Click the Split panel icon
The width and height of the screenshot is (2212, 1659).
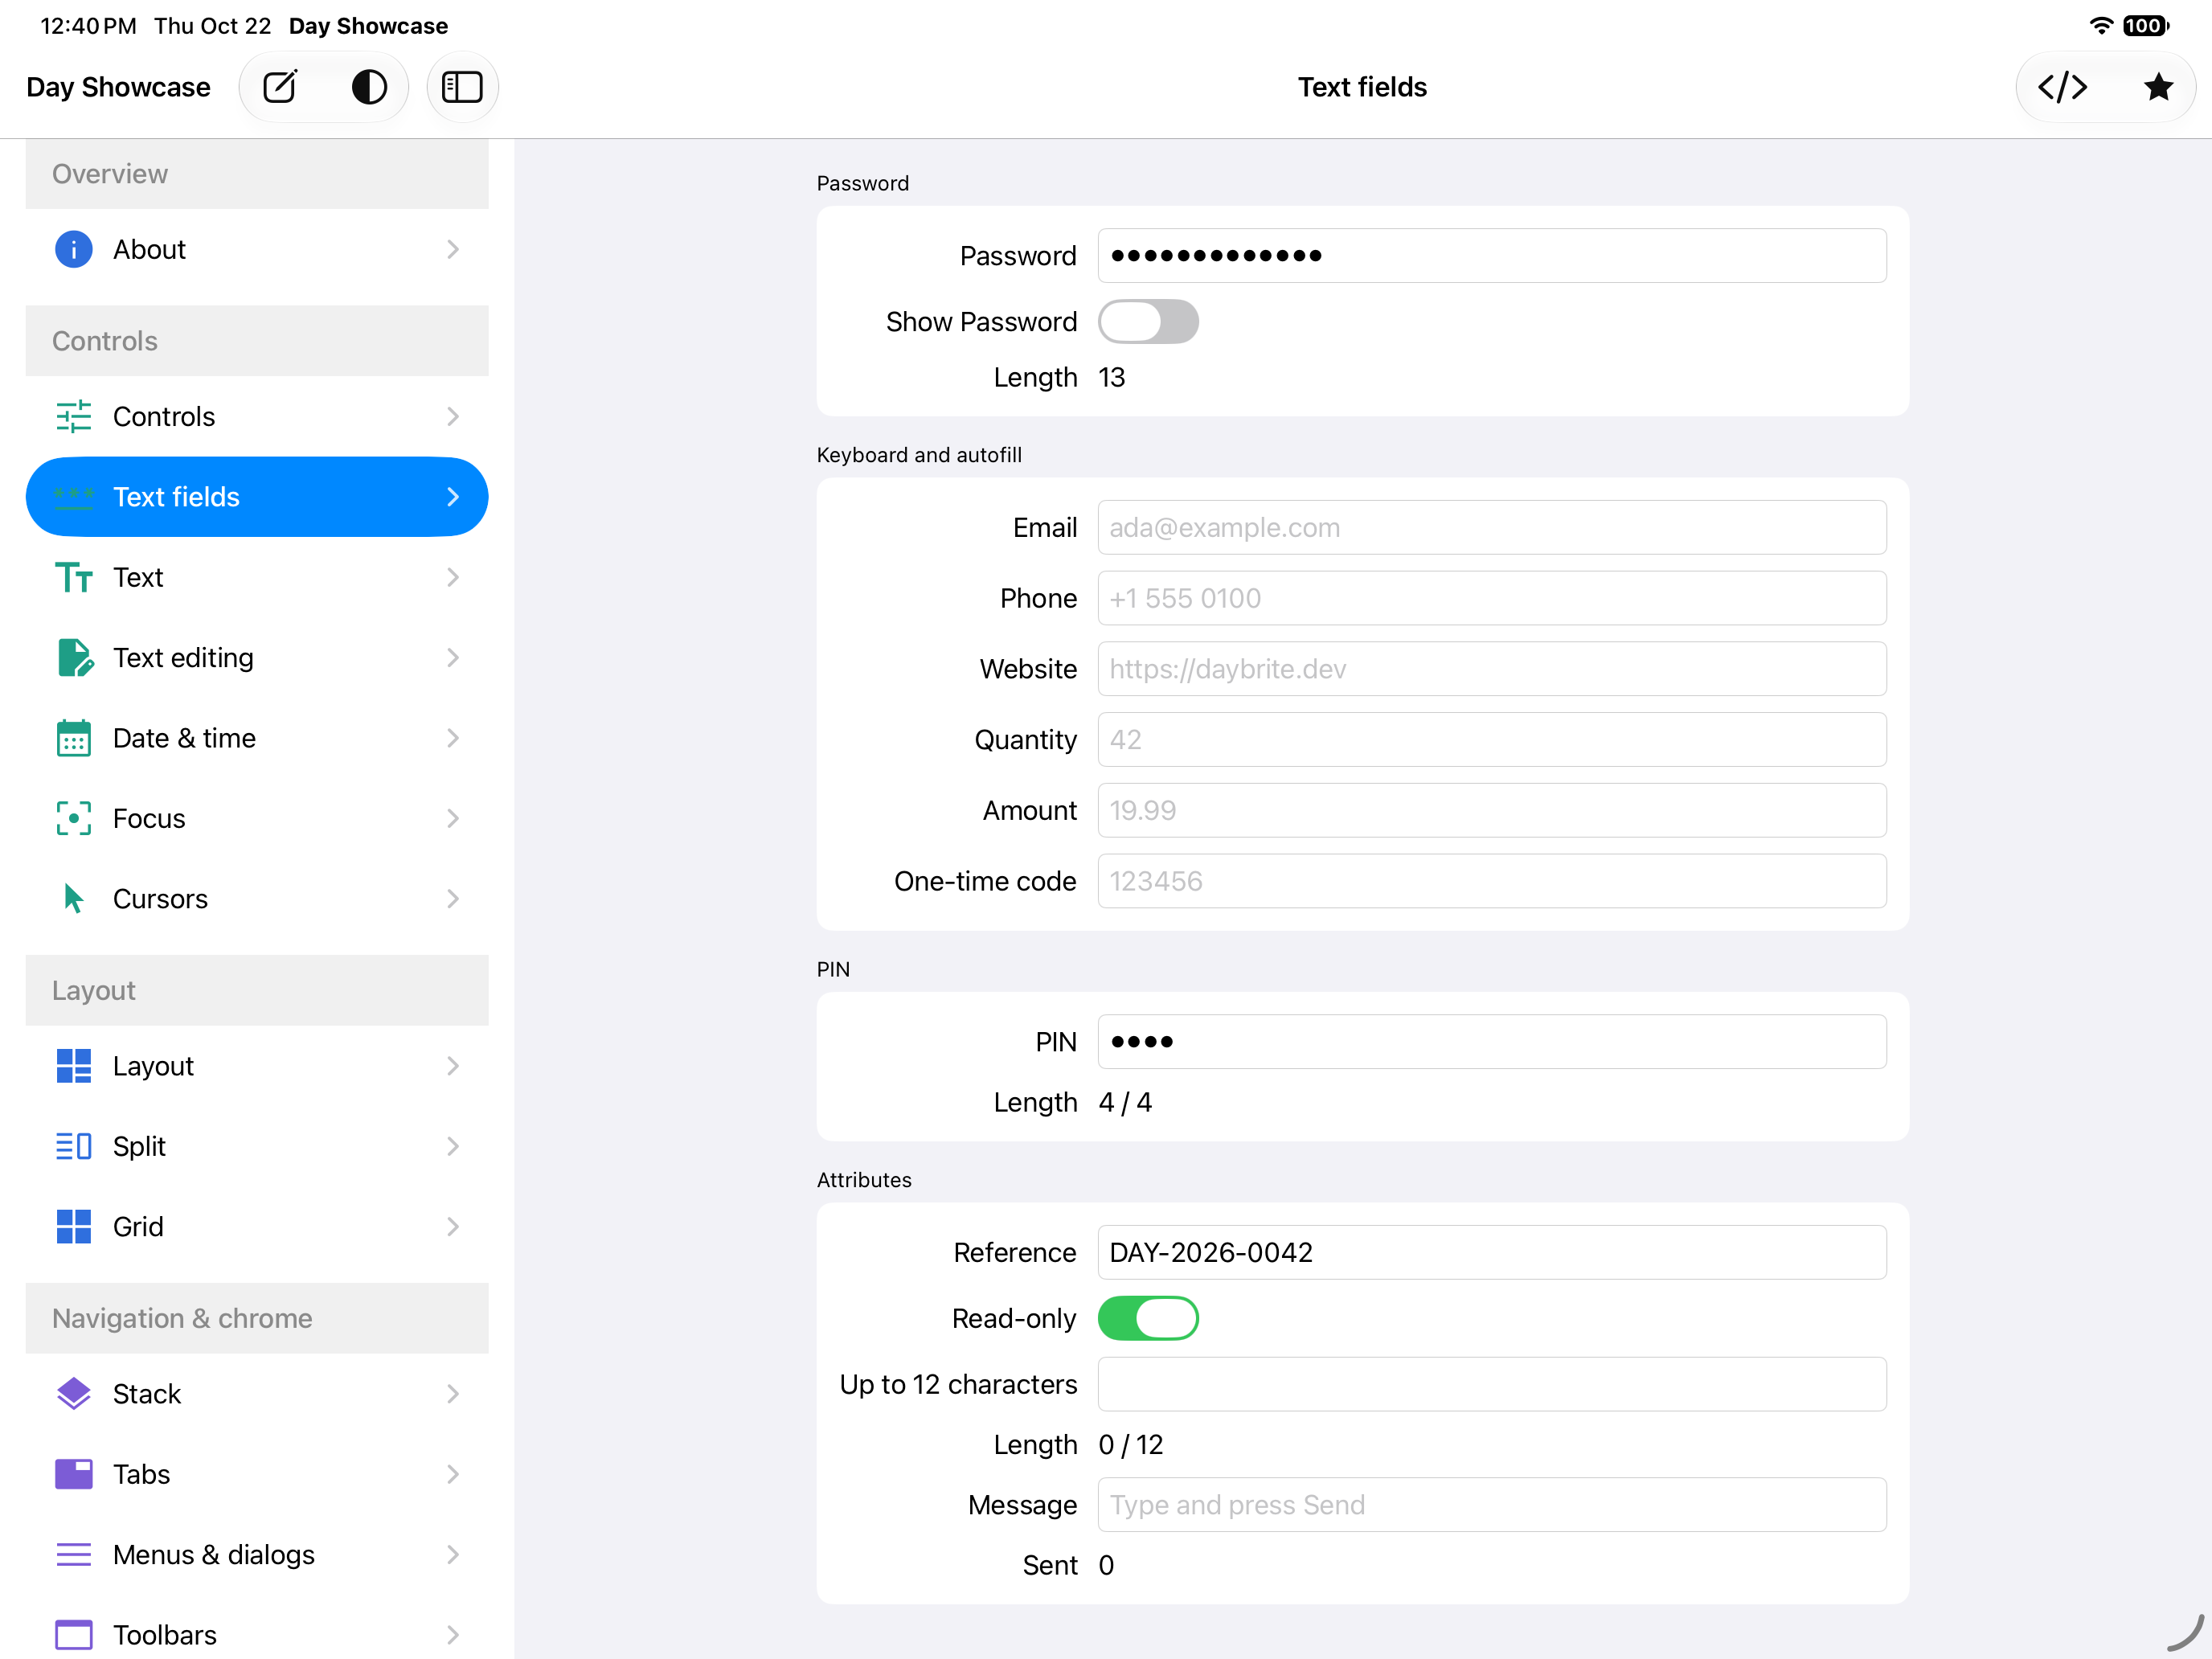tap(73, 1146)
